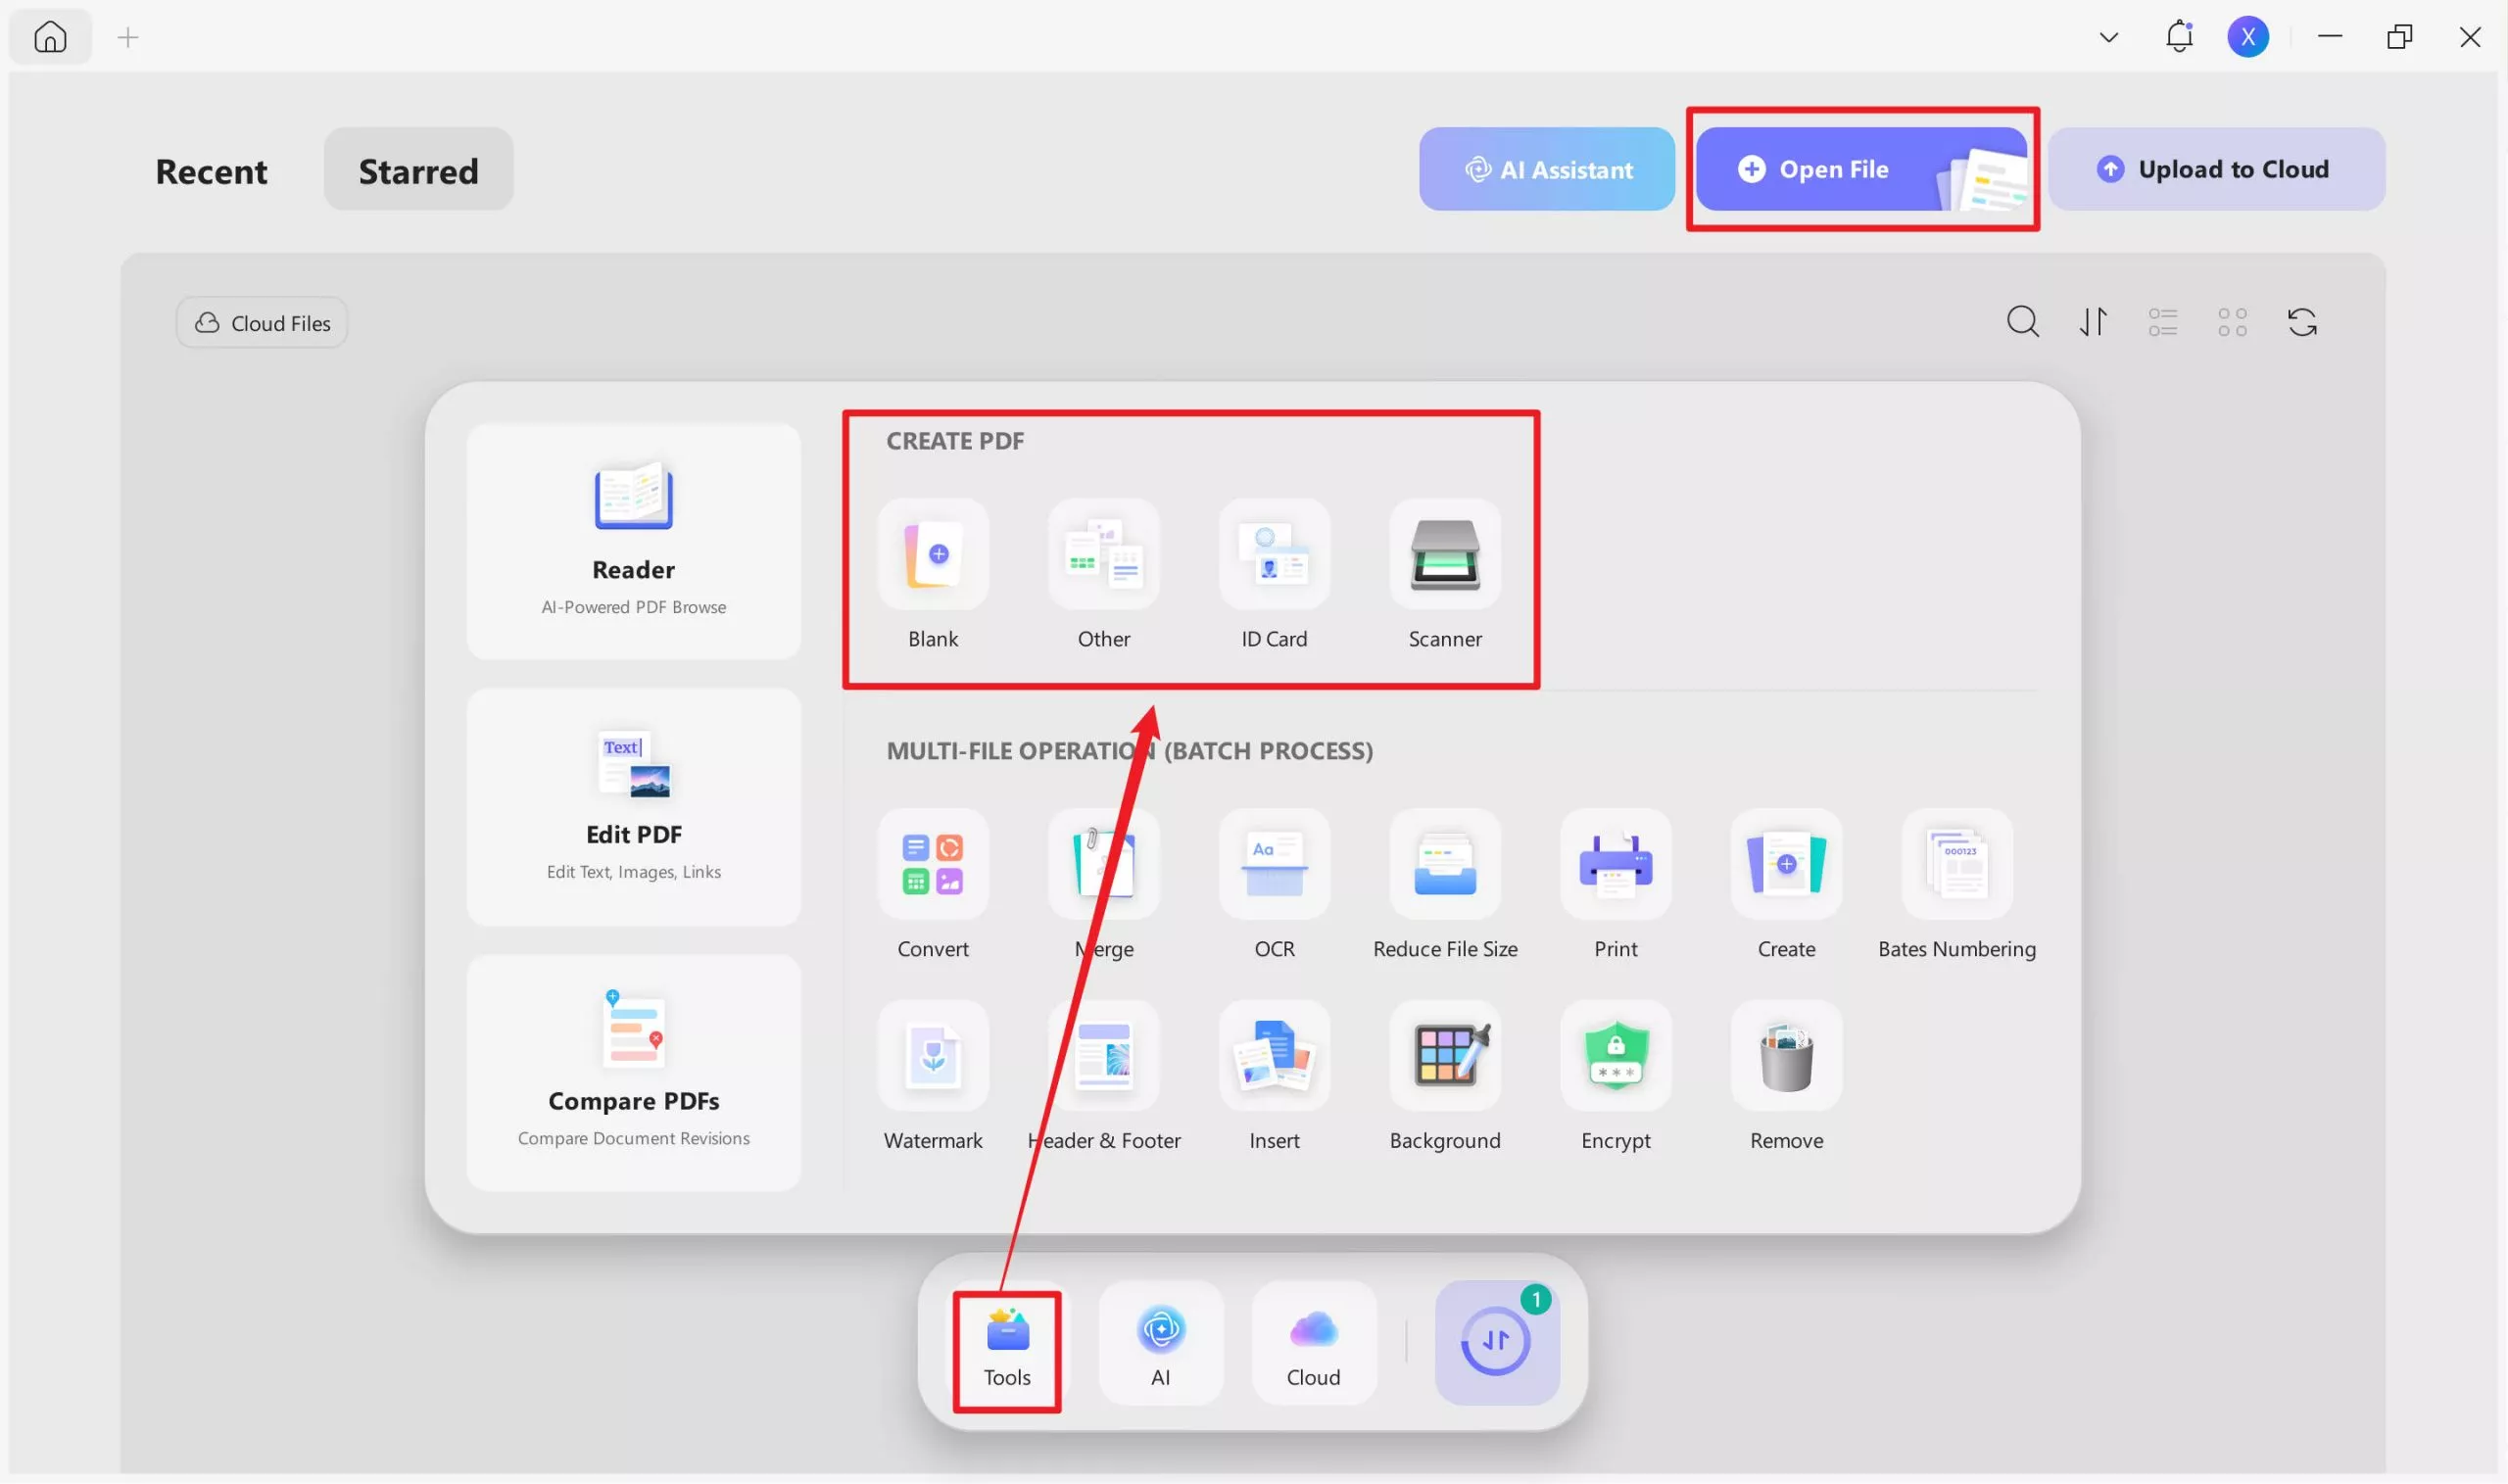
Task: Select the ID Card PDF creator
Action: [x=1273, y=556]
